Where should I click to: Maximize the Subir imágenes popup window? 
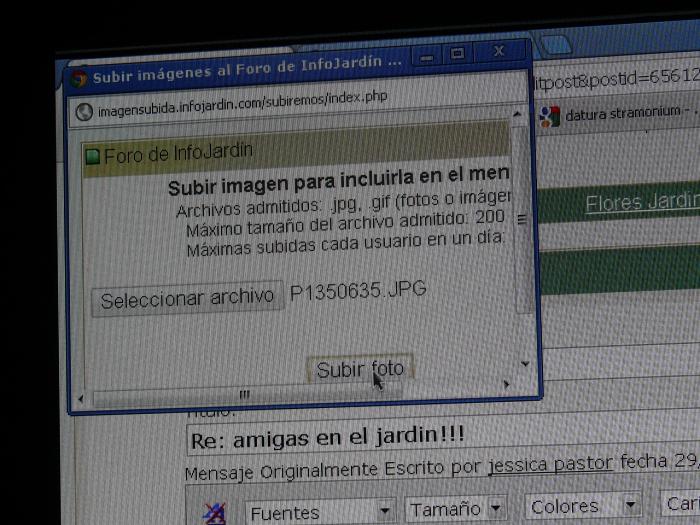(457, 54)
